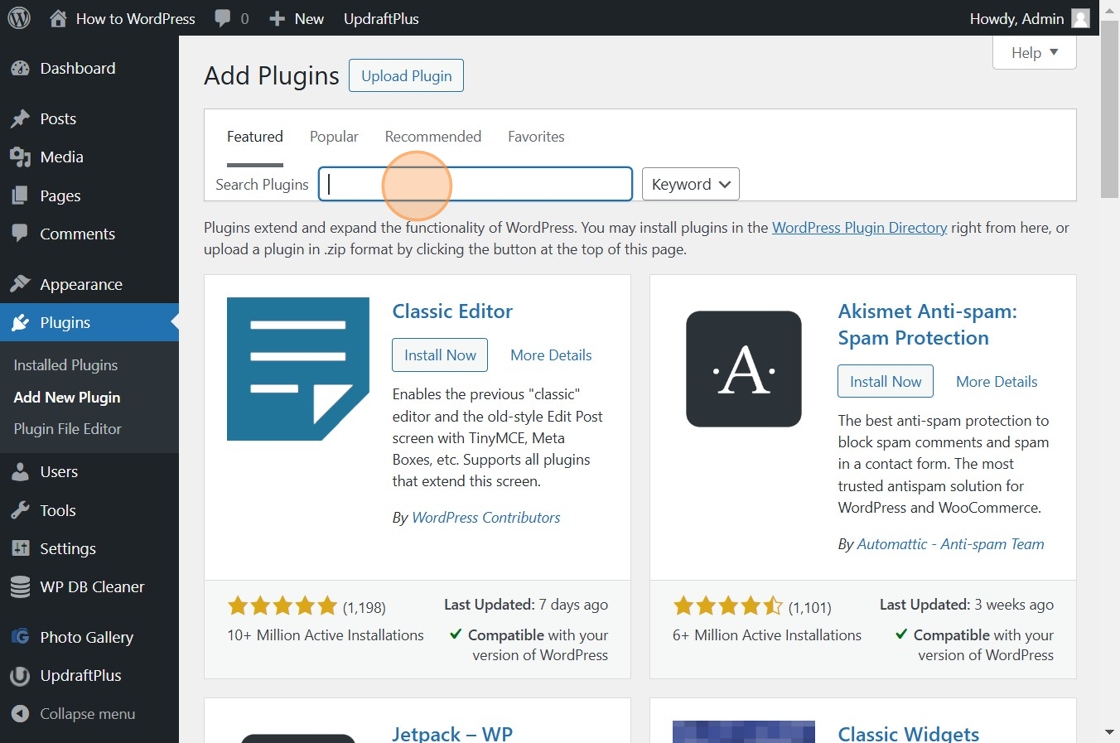The width and height of the screenshot is (1120, 743).
Task: Open Installed Plugins submenu item
Action: pyautogui.click(x=66, y=365)
